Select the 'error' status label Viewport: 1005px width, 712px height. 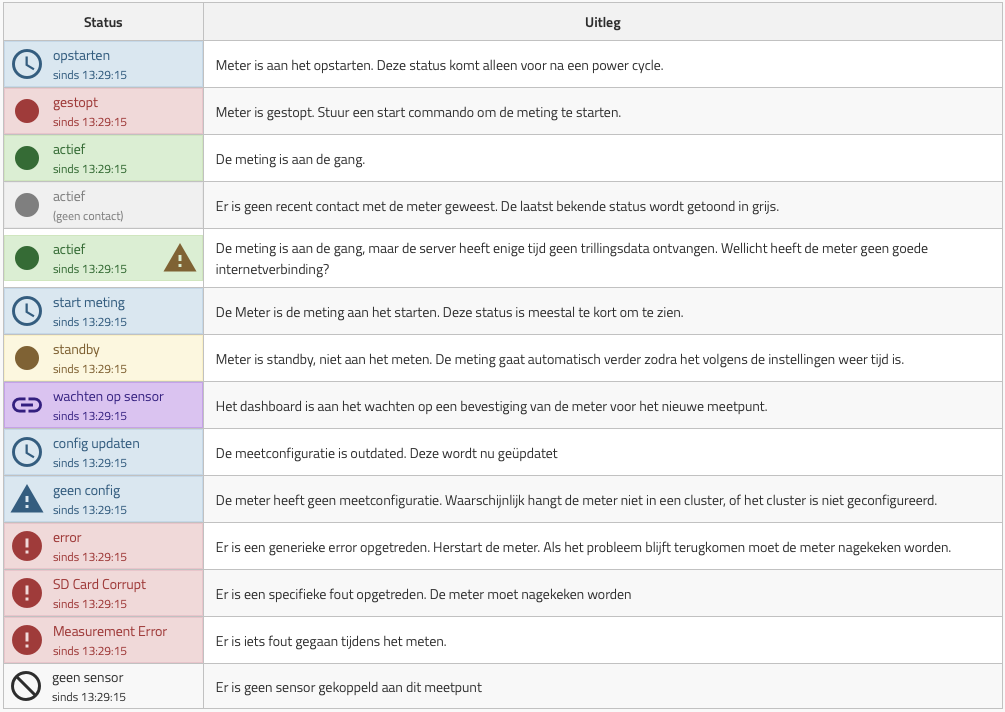[67, 538]
